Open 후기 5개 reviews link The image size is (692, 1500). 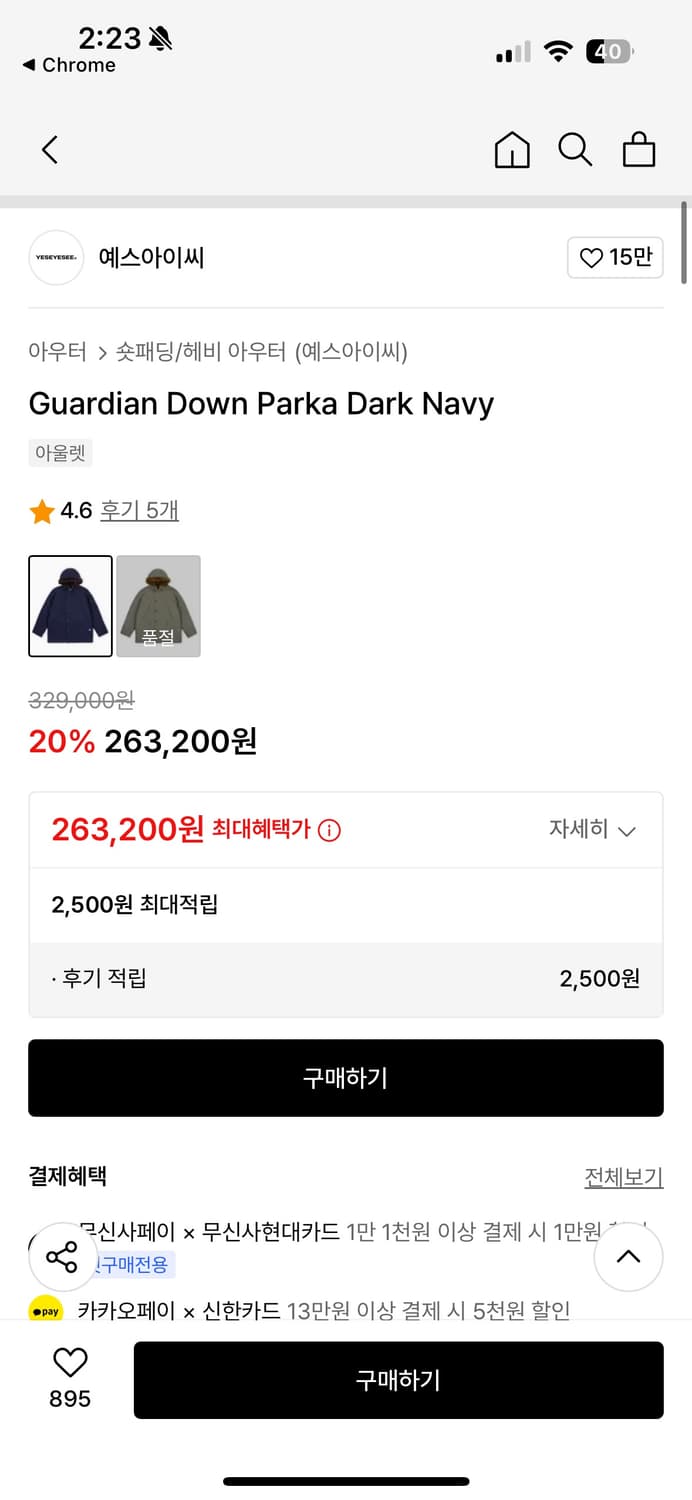click(139, 509)
